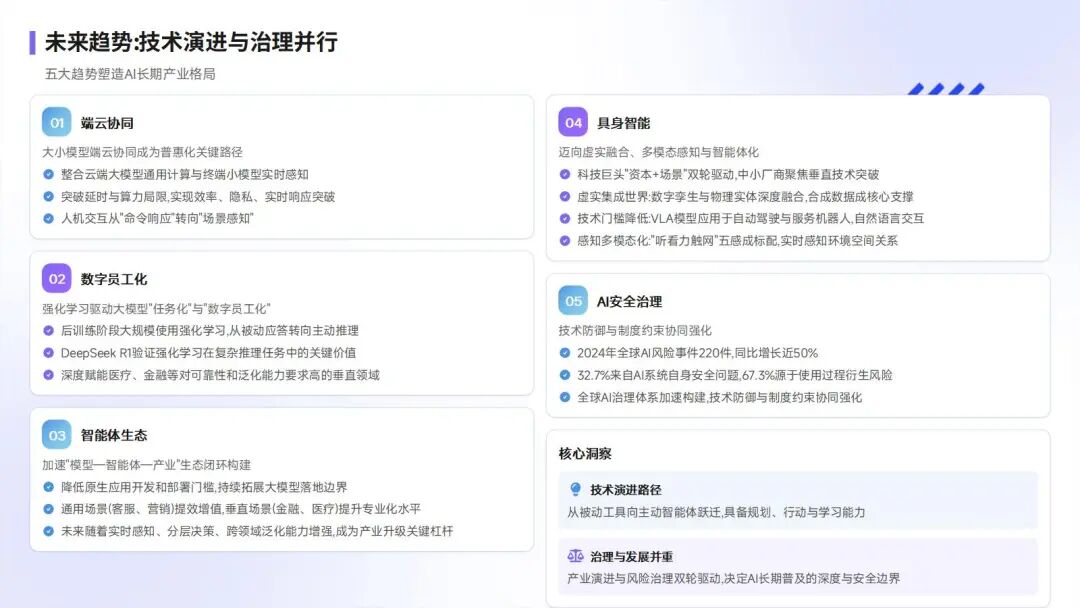
Task: Click bullet text 深度赋能医疗、金融等垂直领域
Action: [220, 375]
